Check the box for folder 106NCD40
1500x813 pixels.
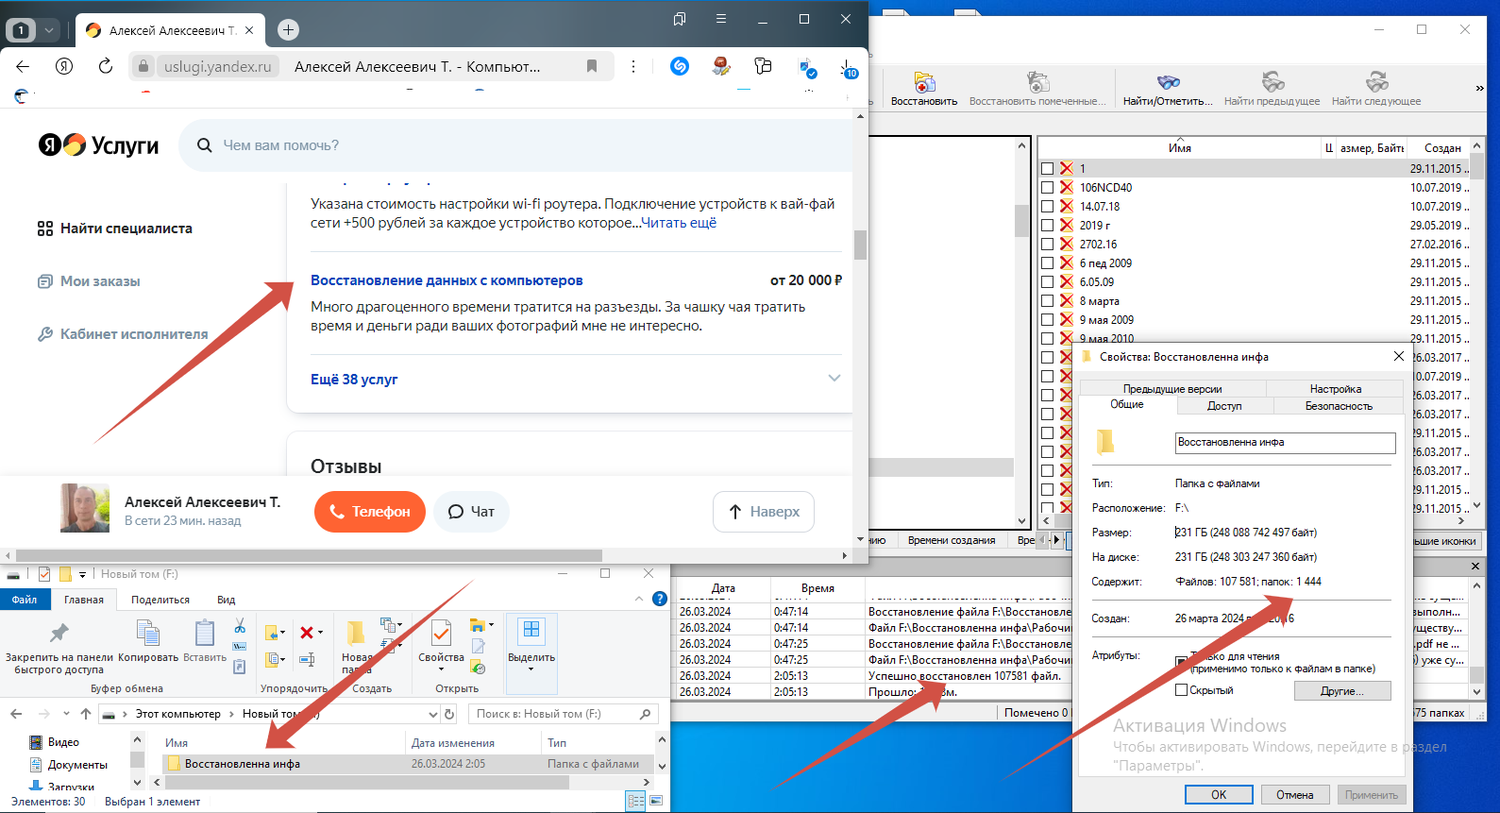(1047, 187)
